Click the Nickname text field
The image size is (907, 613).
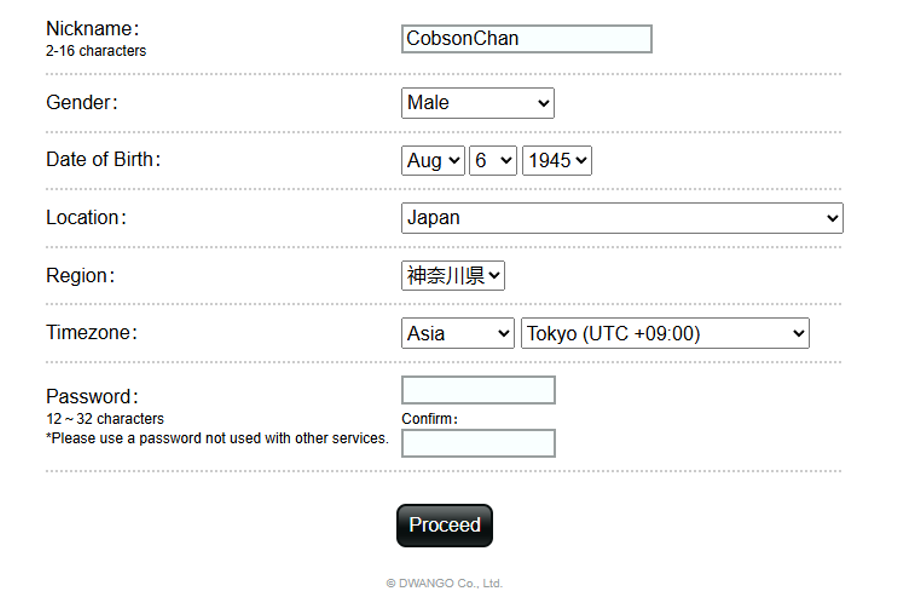[526, 39]
